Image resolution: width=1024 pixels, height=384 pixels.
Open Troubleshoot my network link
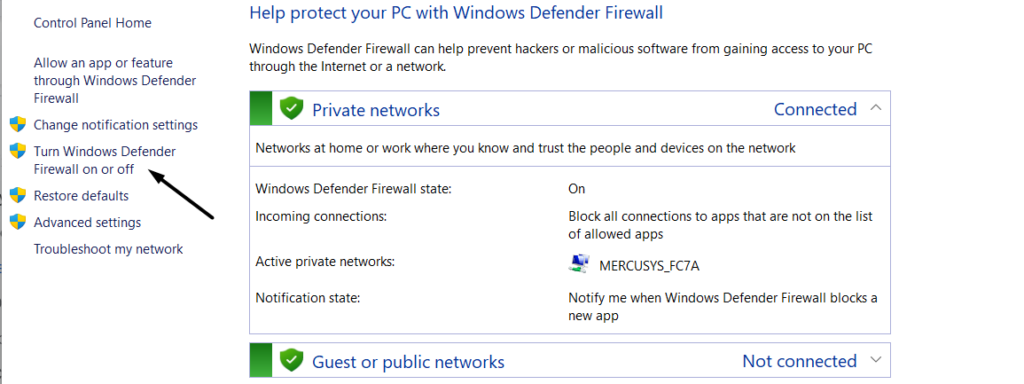click(108, 249)
